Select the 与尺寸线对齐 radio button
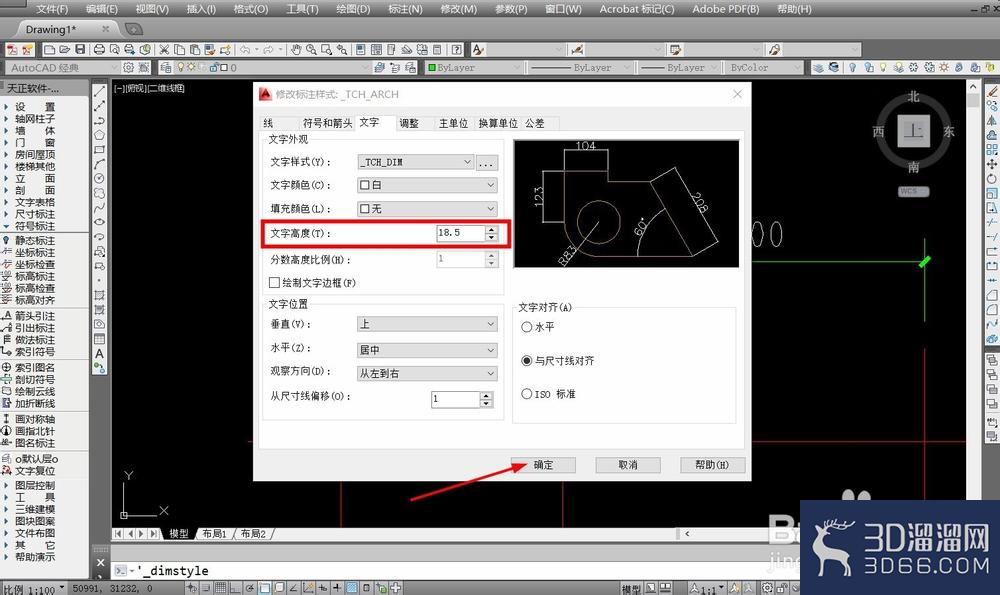Screen dimensions: 1000x595 point(526,361)
